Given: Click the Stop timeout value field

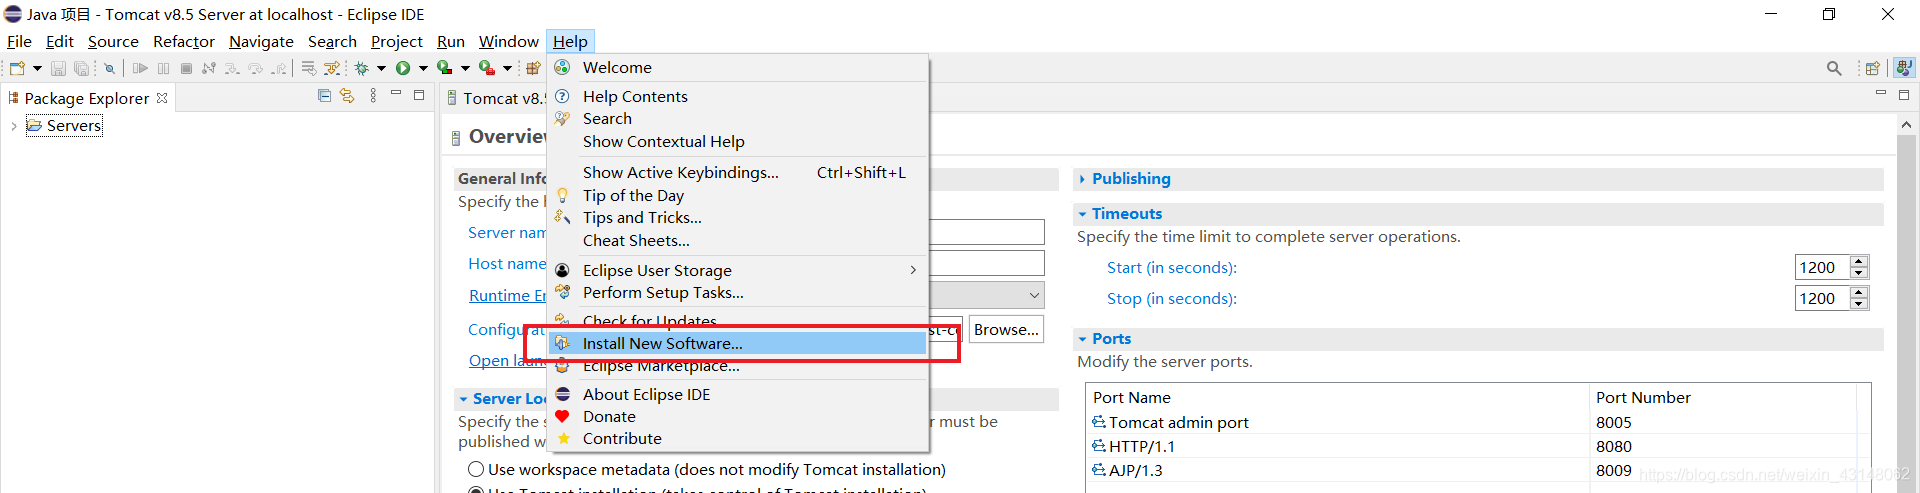Looking at the screenshot, I should pyautogui.click(x=1822, y=298).
